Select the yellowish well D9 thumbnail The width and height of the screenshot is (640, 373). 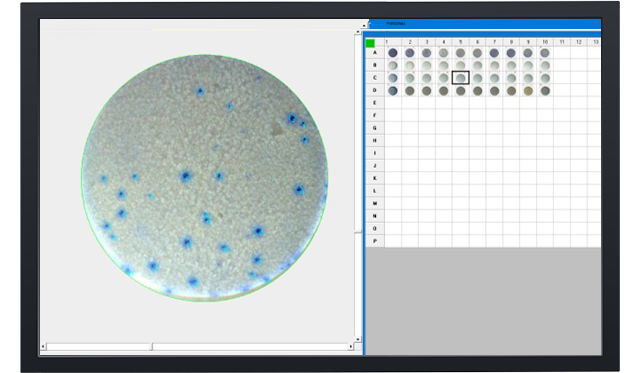click(528, 91)
